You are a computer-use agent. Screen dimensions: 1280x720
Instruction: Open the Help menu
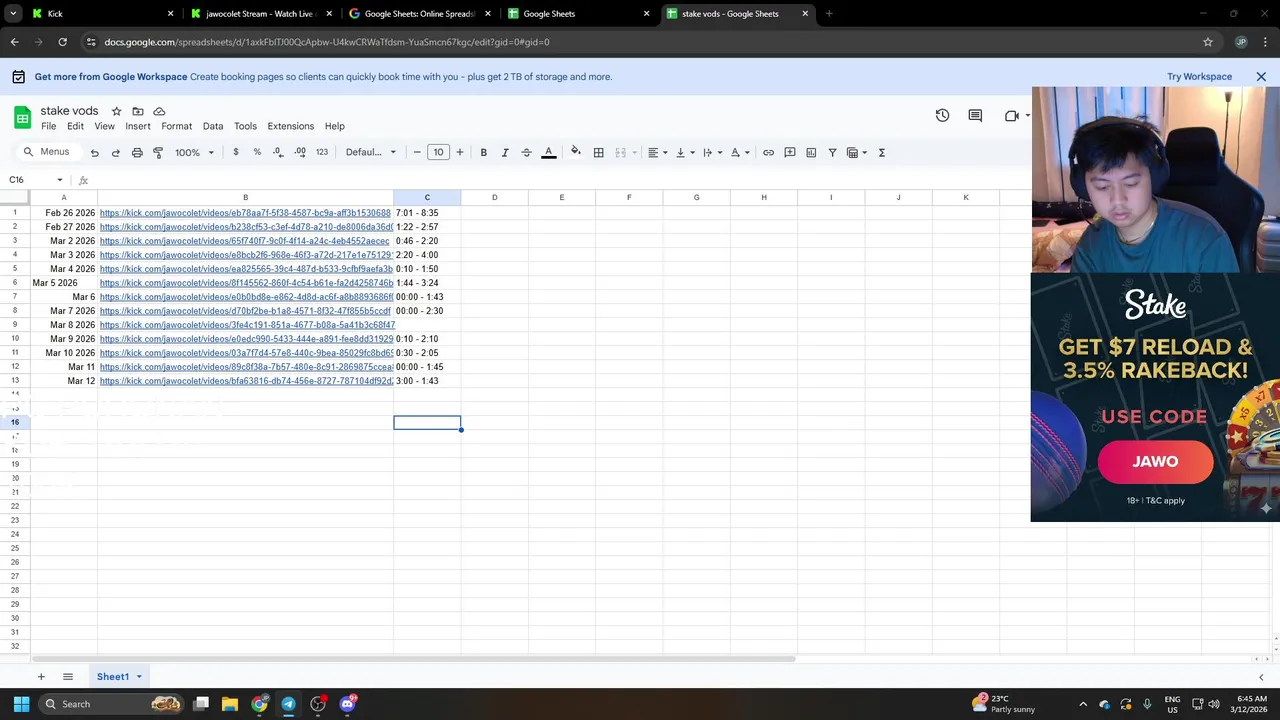coord(334,126)
